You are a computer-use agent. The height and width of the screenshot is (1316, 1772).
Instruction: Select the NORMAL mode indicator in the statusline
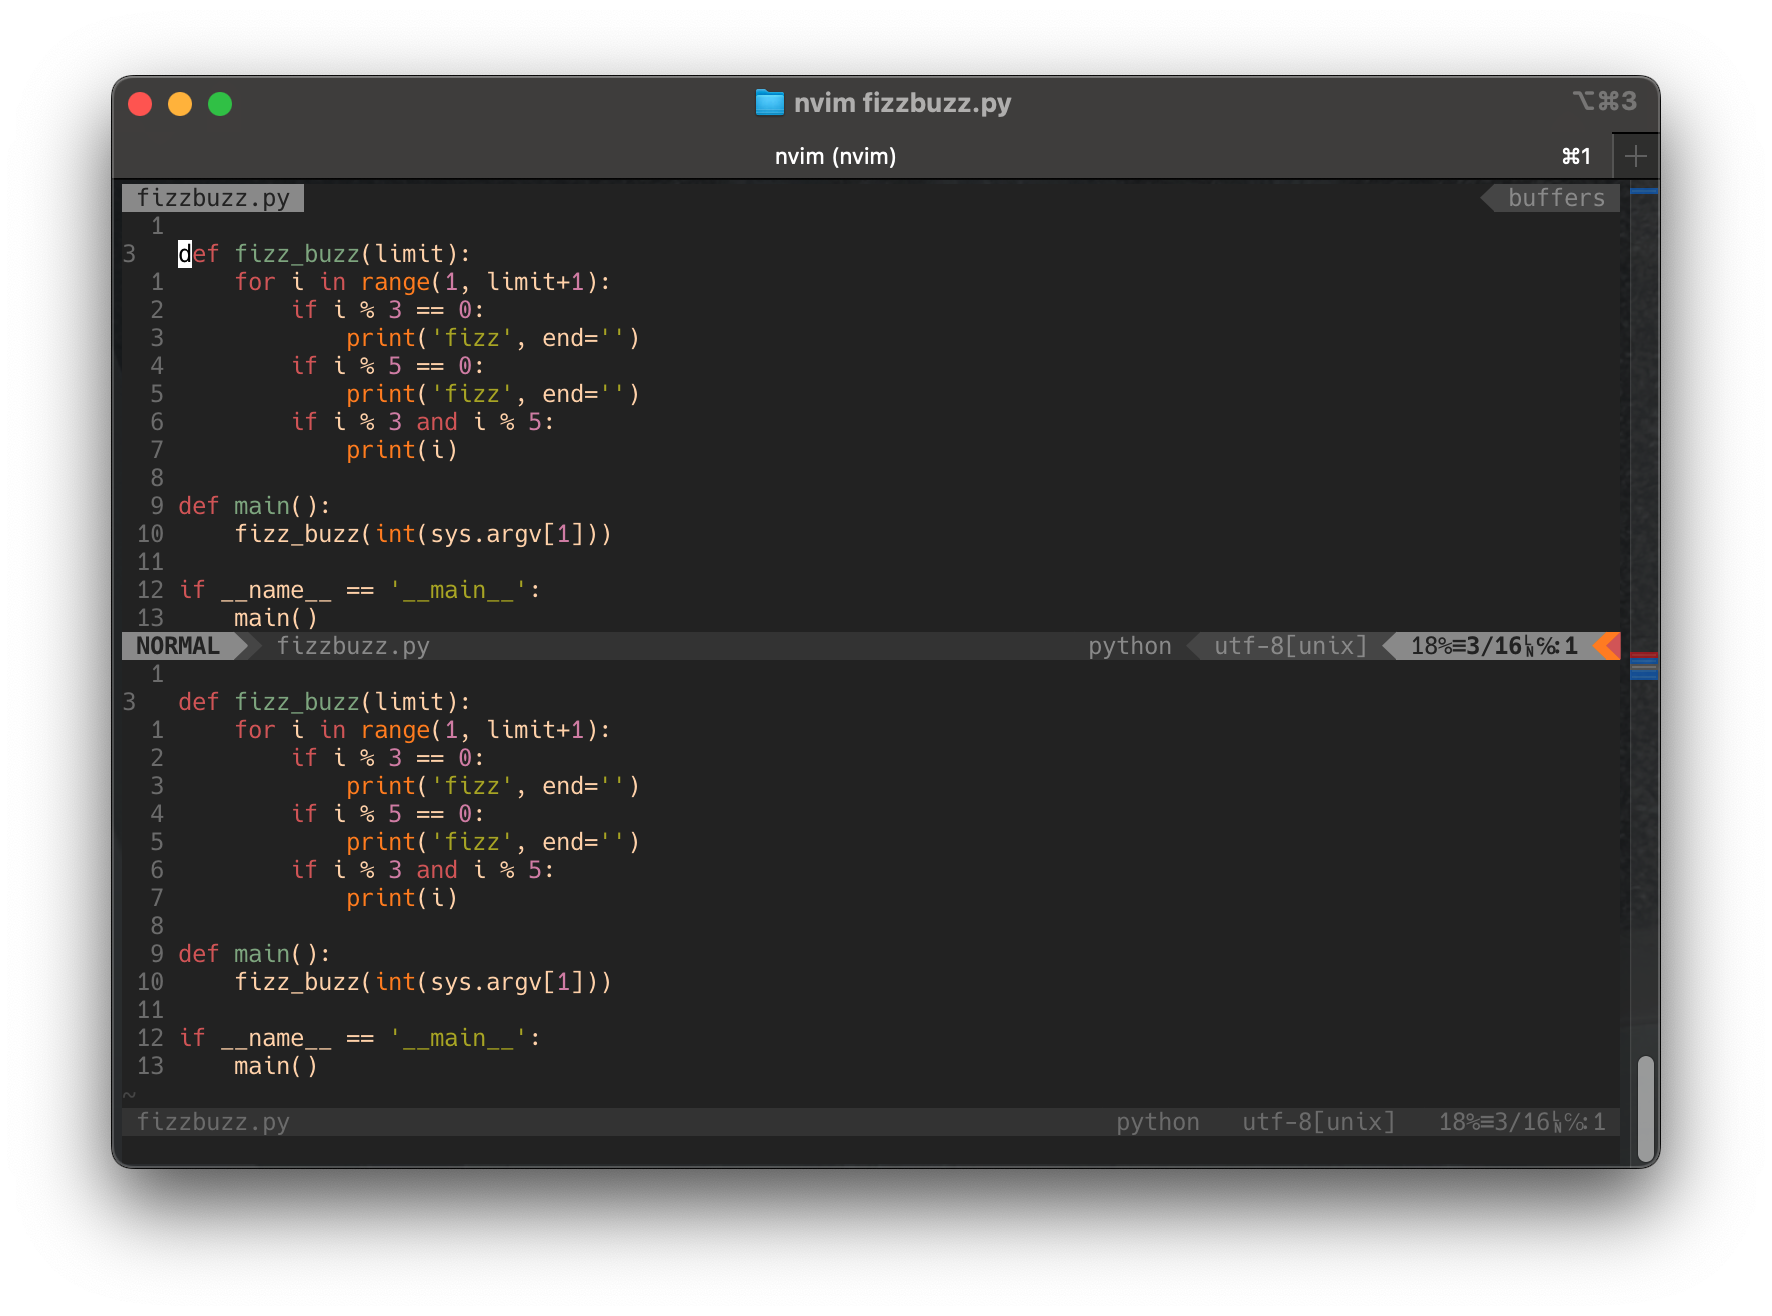[180, 645]
